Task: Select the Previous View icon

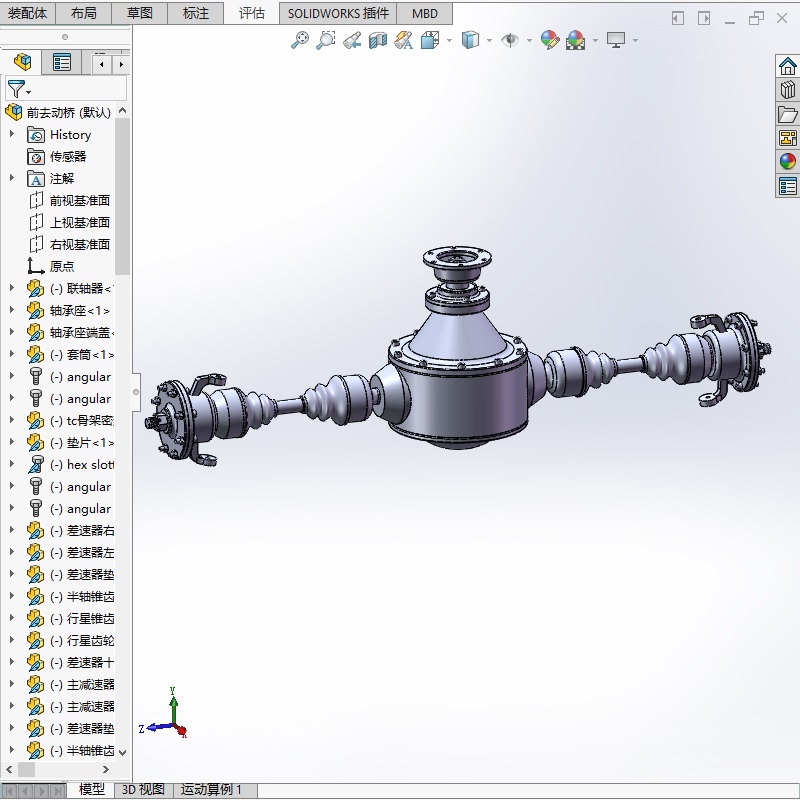Action: click(x=352, y=40)
